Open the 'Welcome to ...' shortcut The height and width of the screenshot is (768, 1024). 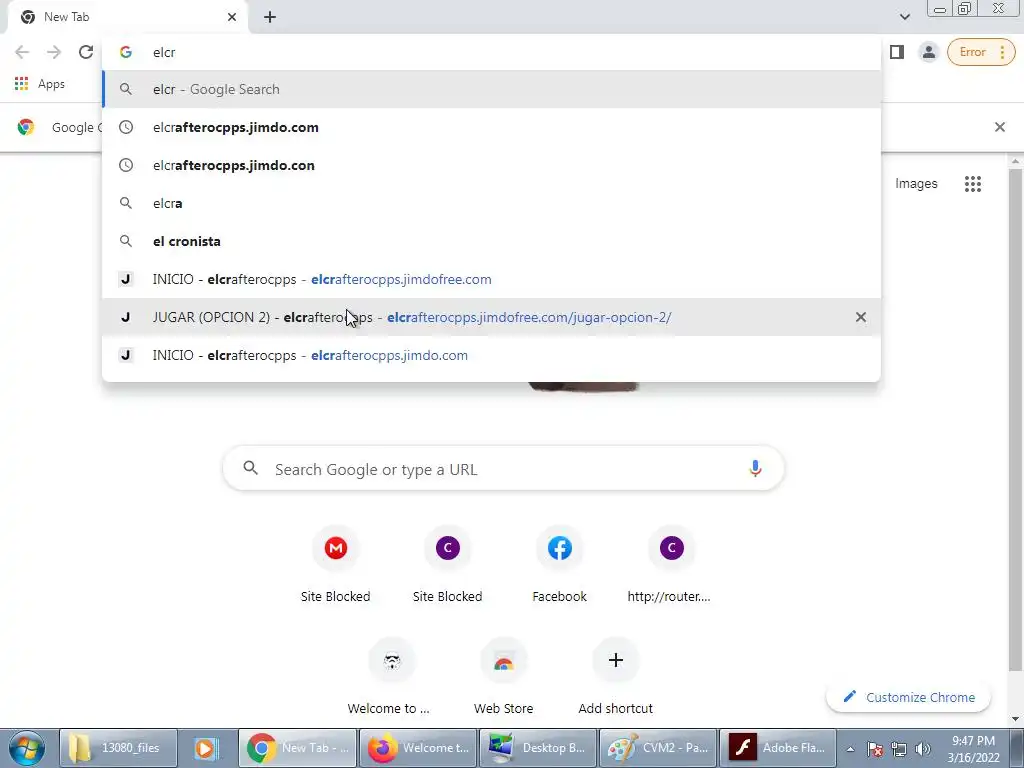[391, 679]
